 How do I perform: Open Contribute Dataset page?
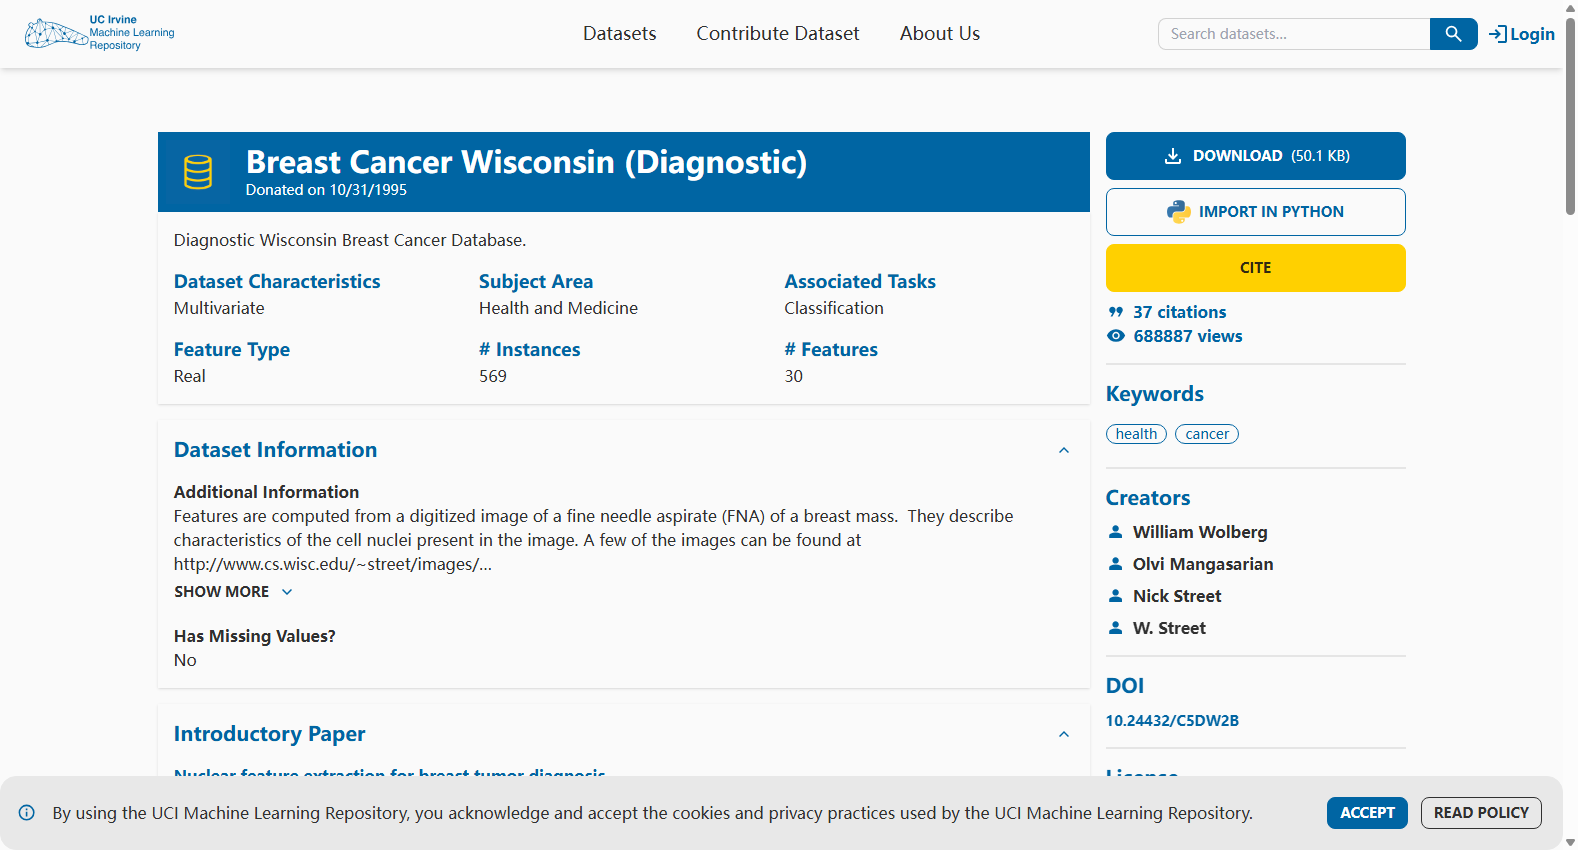778,34
